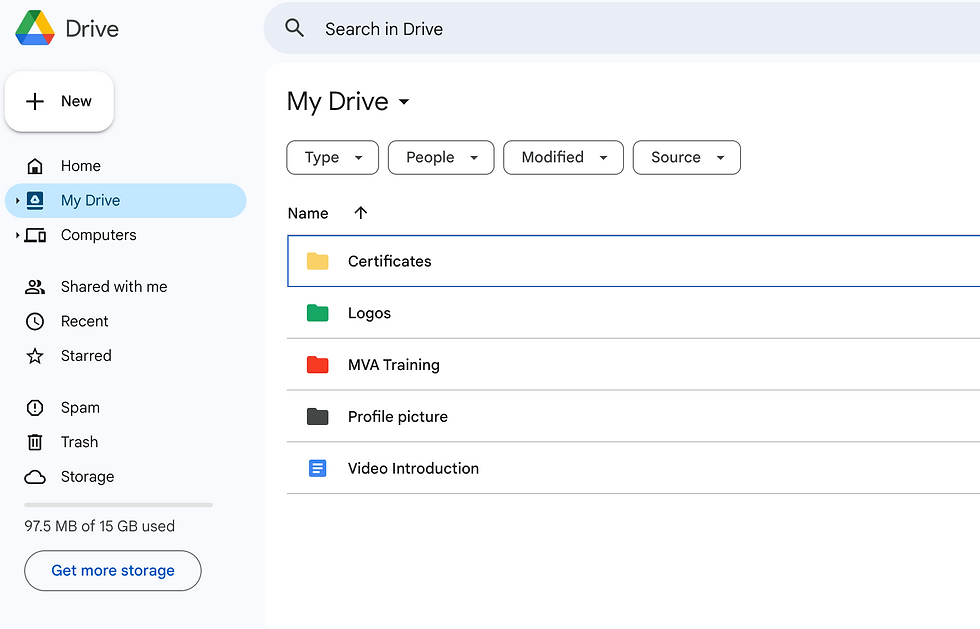The width and height of the screenshot is (980, 629).
Task: Open the Recent section
Action: point(84,321)
